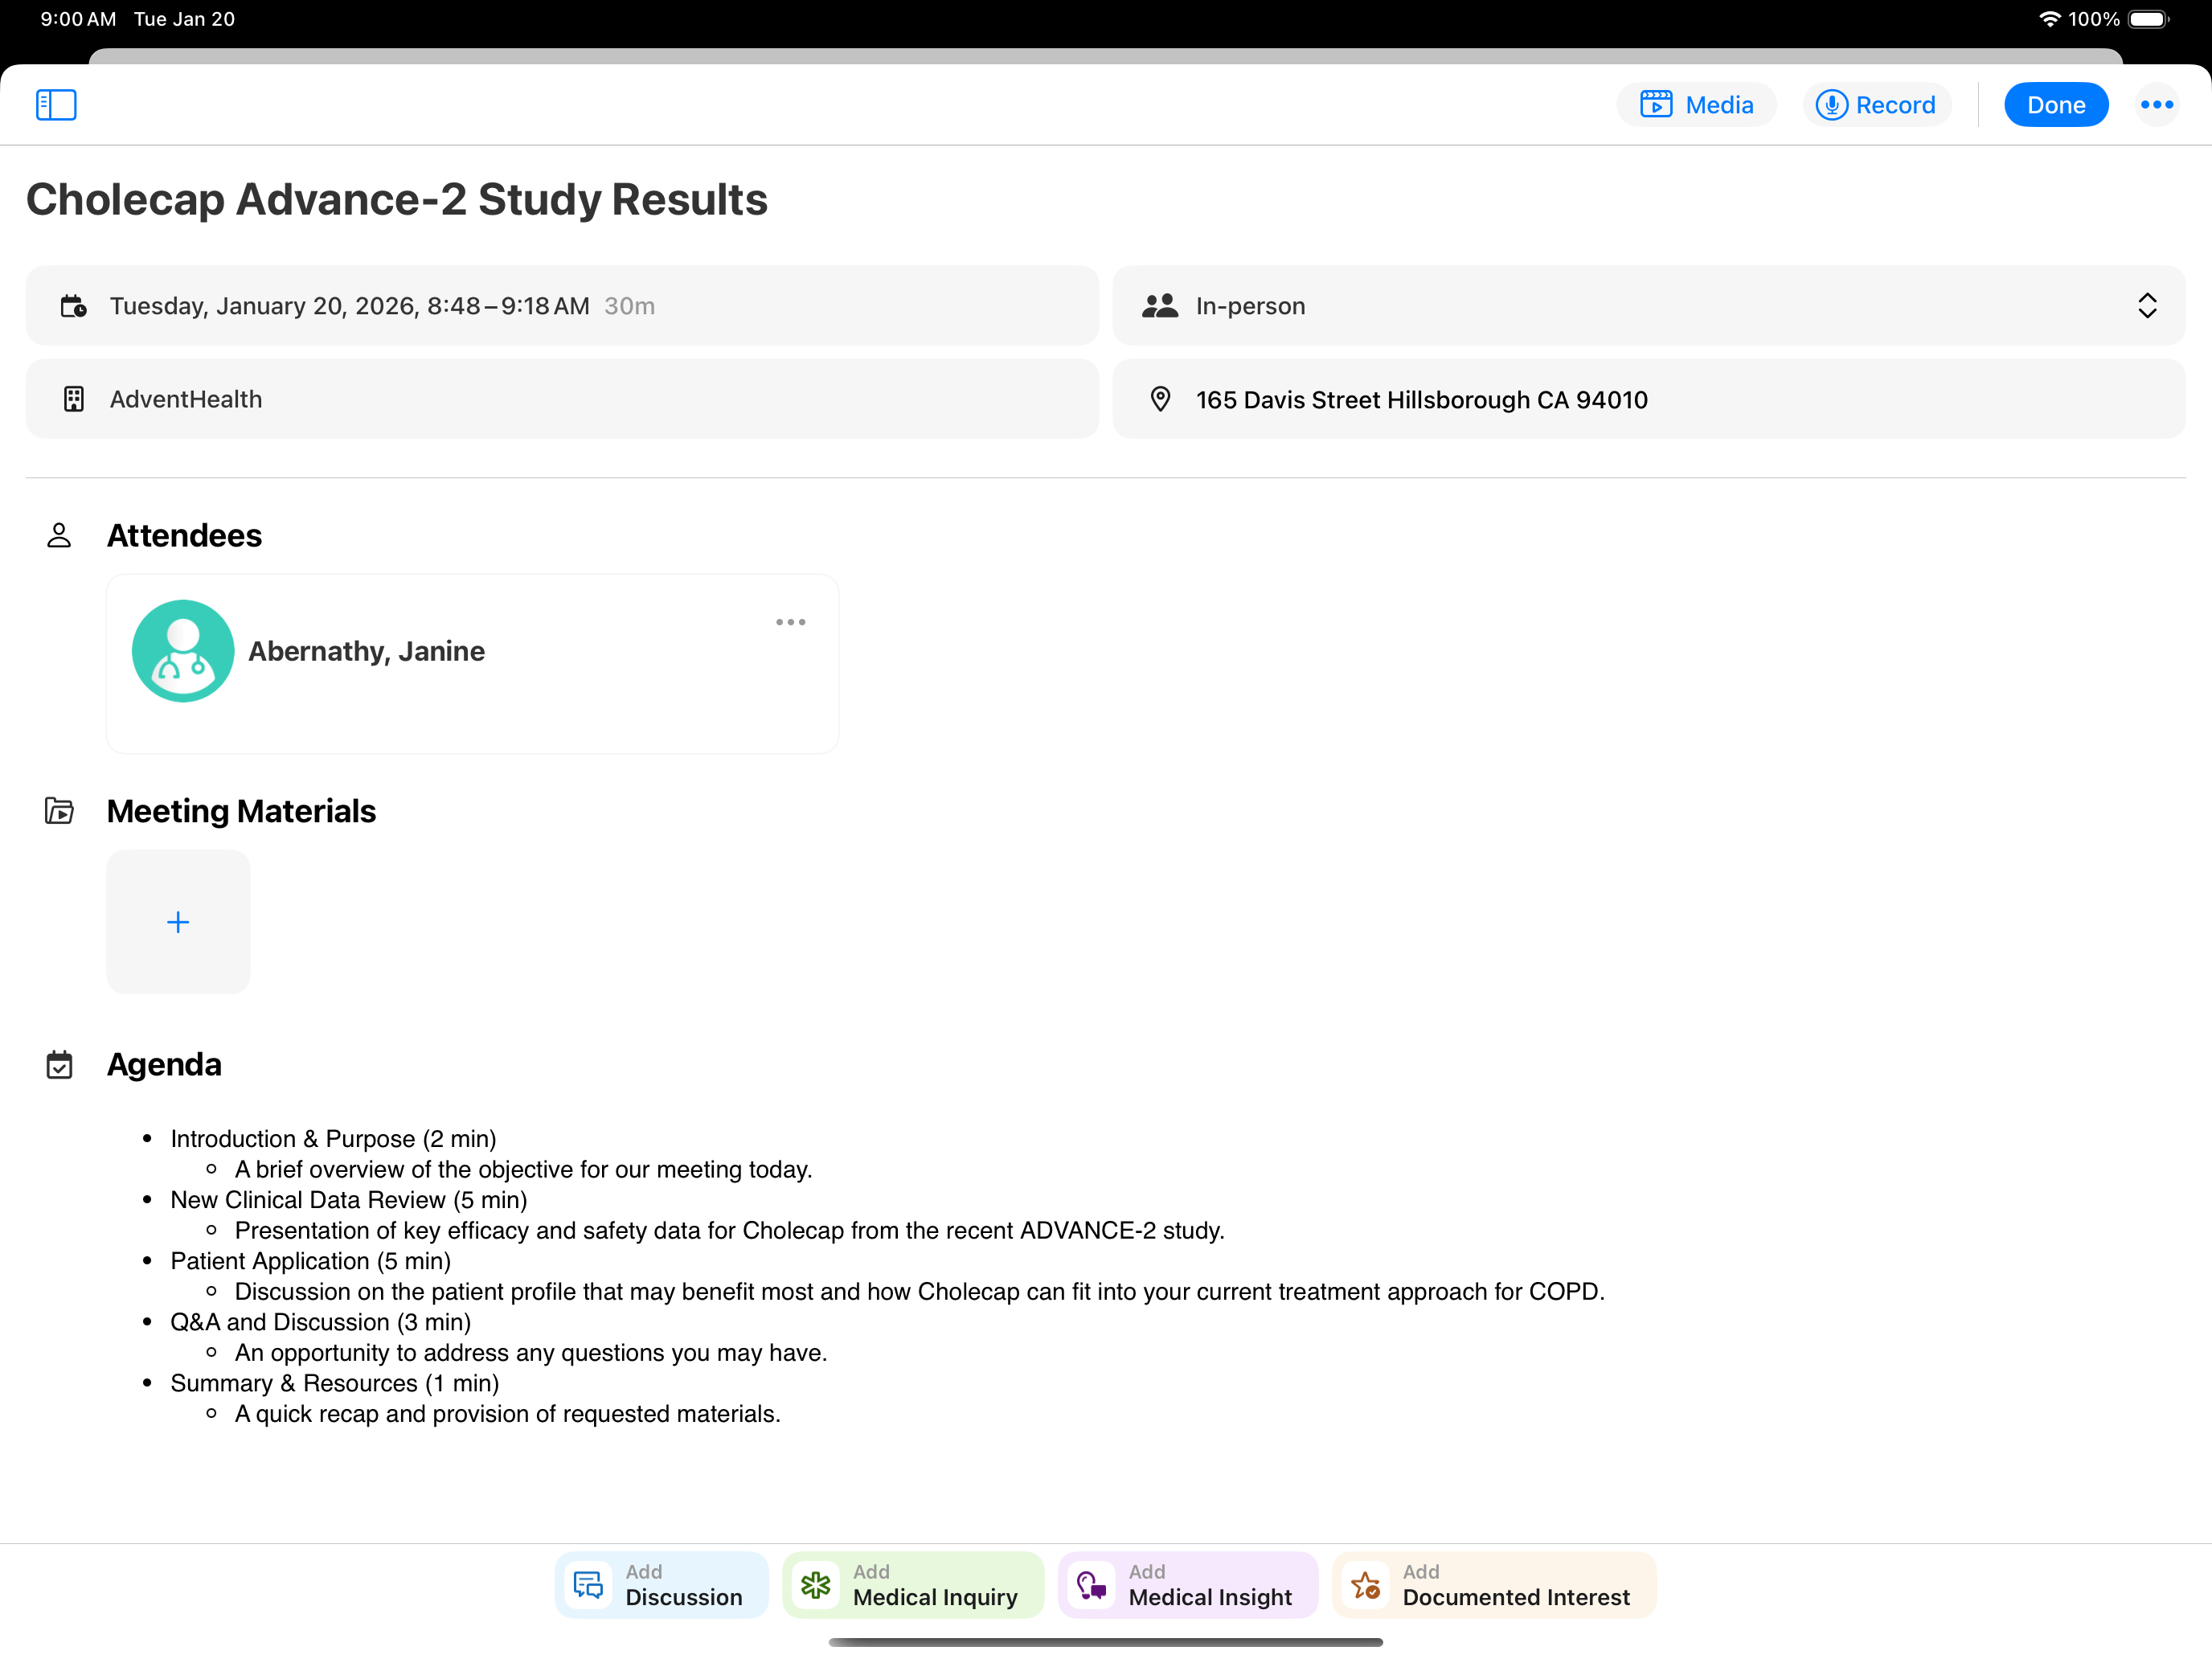This screenshot has width=2212, height=1659.
Task: Start recording with Record button
Action: 1876,105
